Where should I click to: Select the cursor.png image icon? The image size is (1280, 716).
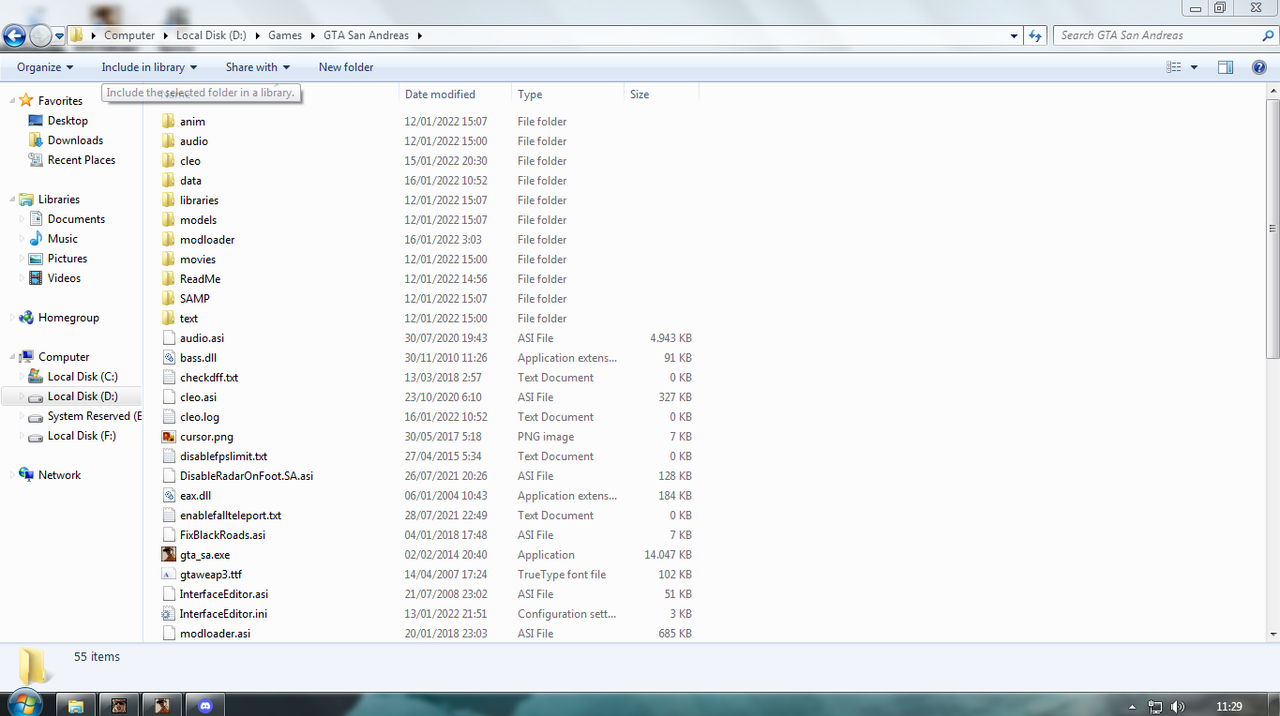coord(169,436)
